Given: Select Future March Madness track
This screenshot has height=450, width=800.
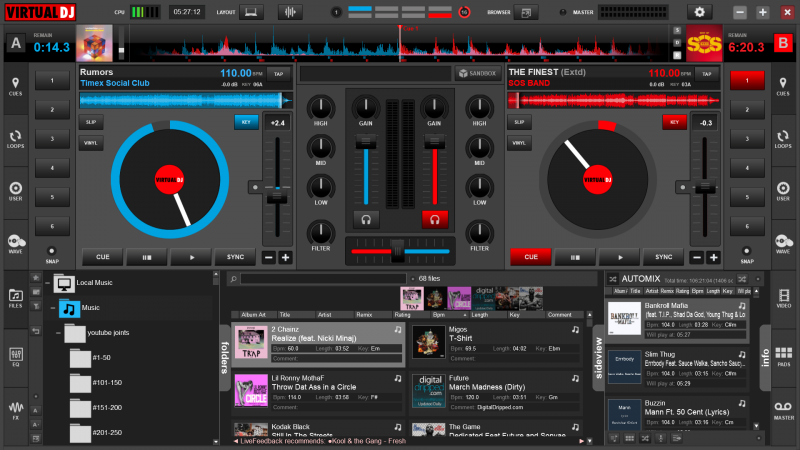Looking at the screenshot, I should pyautogui.click(x=495, y=392).
